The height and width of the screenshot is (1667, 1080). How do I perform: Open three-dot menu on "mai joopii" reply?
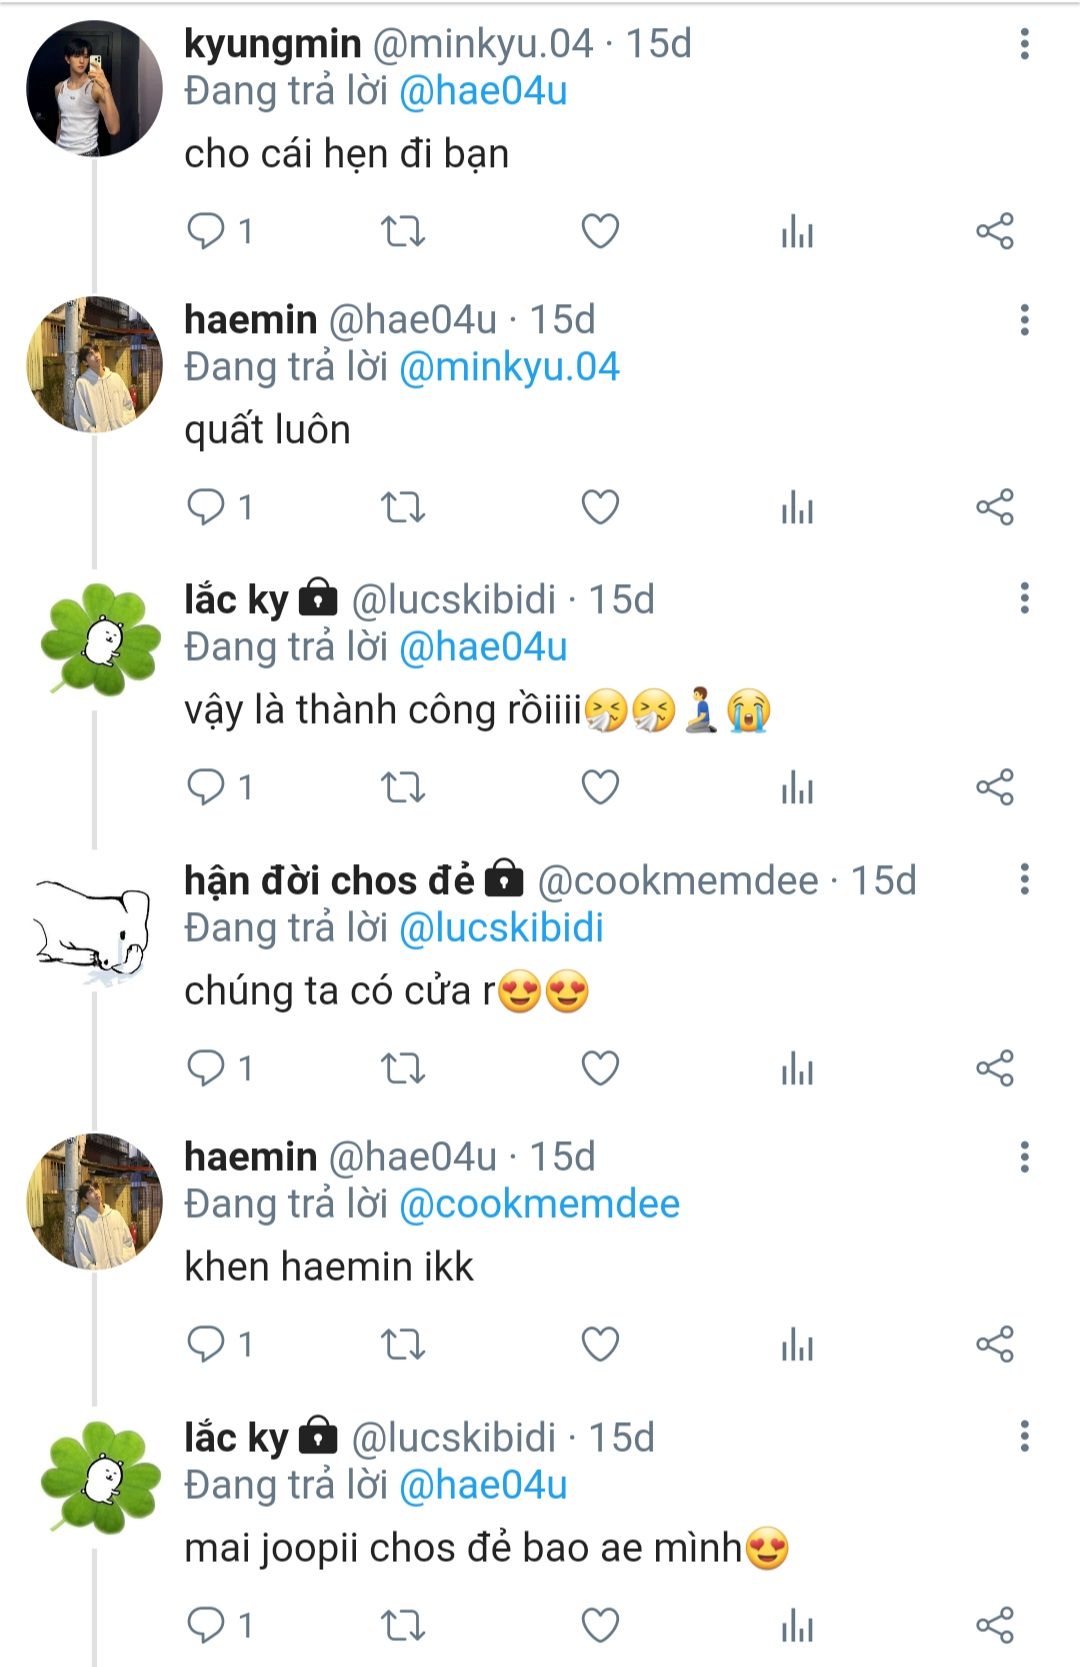1024,1437
